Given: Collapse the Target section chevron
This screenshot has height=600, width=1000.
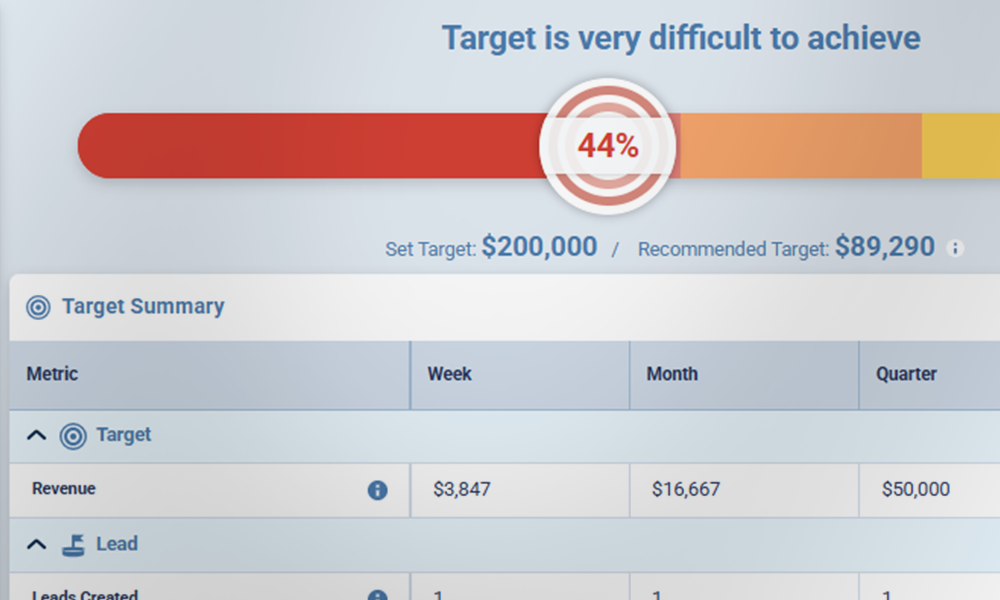Looking at the screenshot, I should coord(36,436).
